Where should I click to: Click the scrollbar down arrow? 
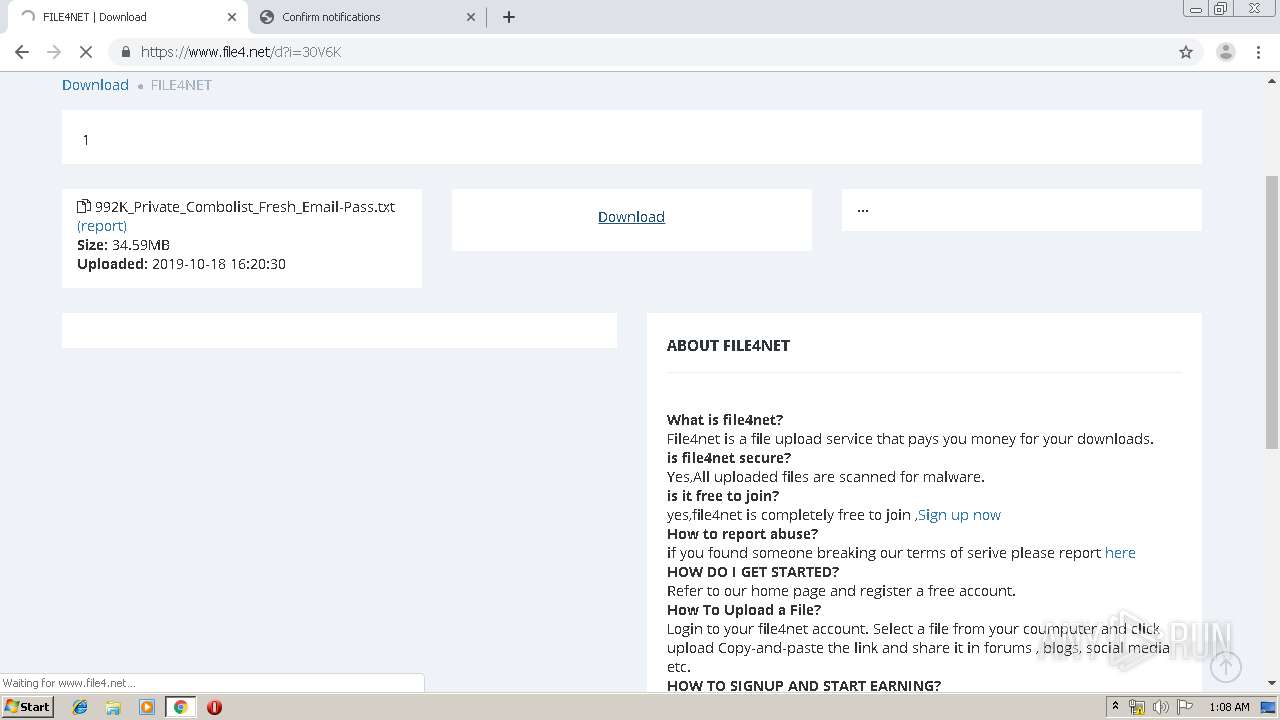tap(1272, 683)
